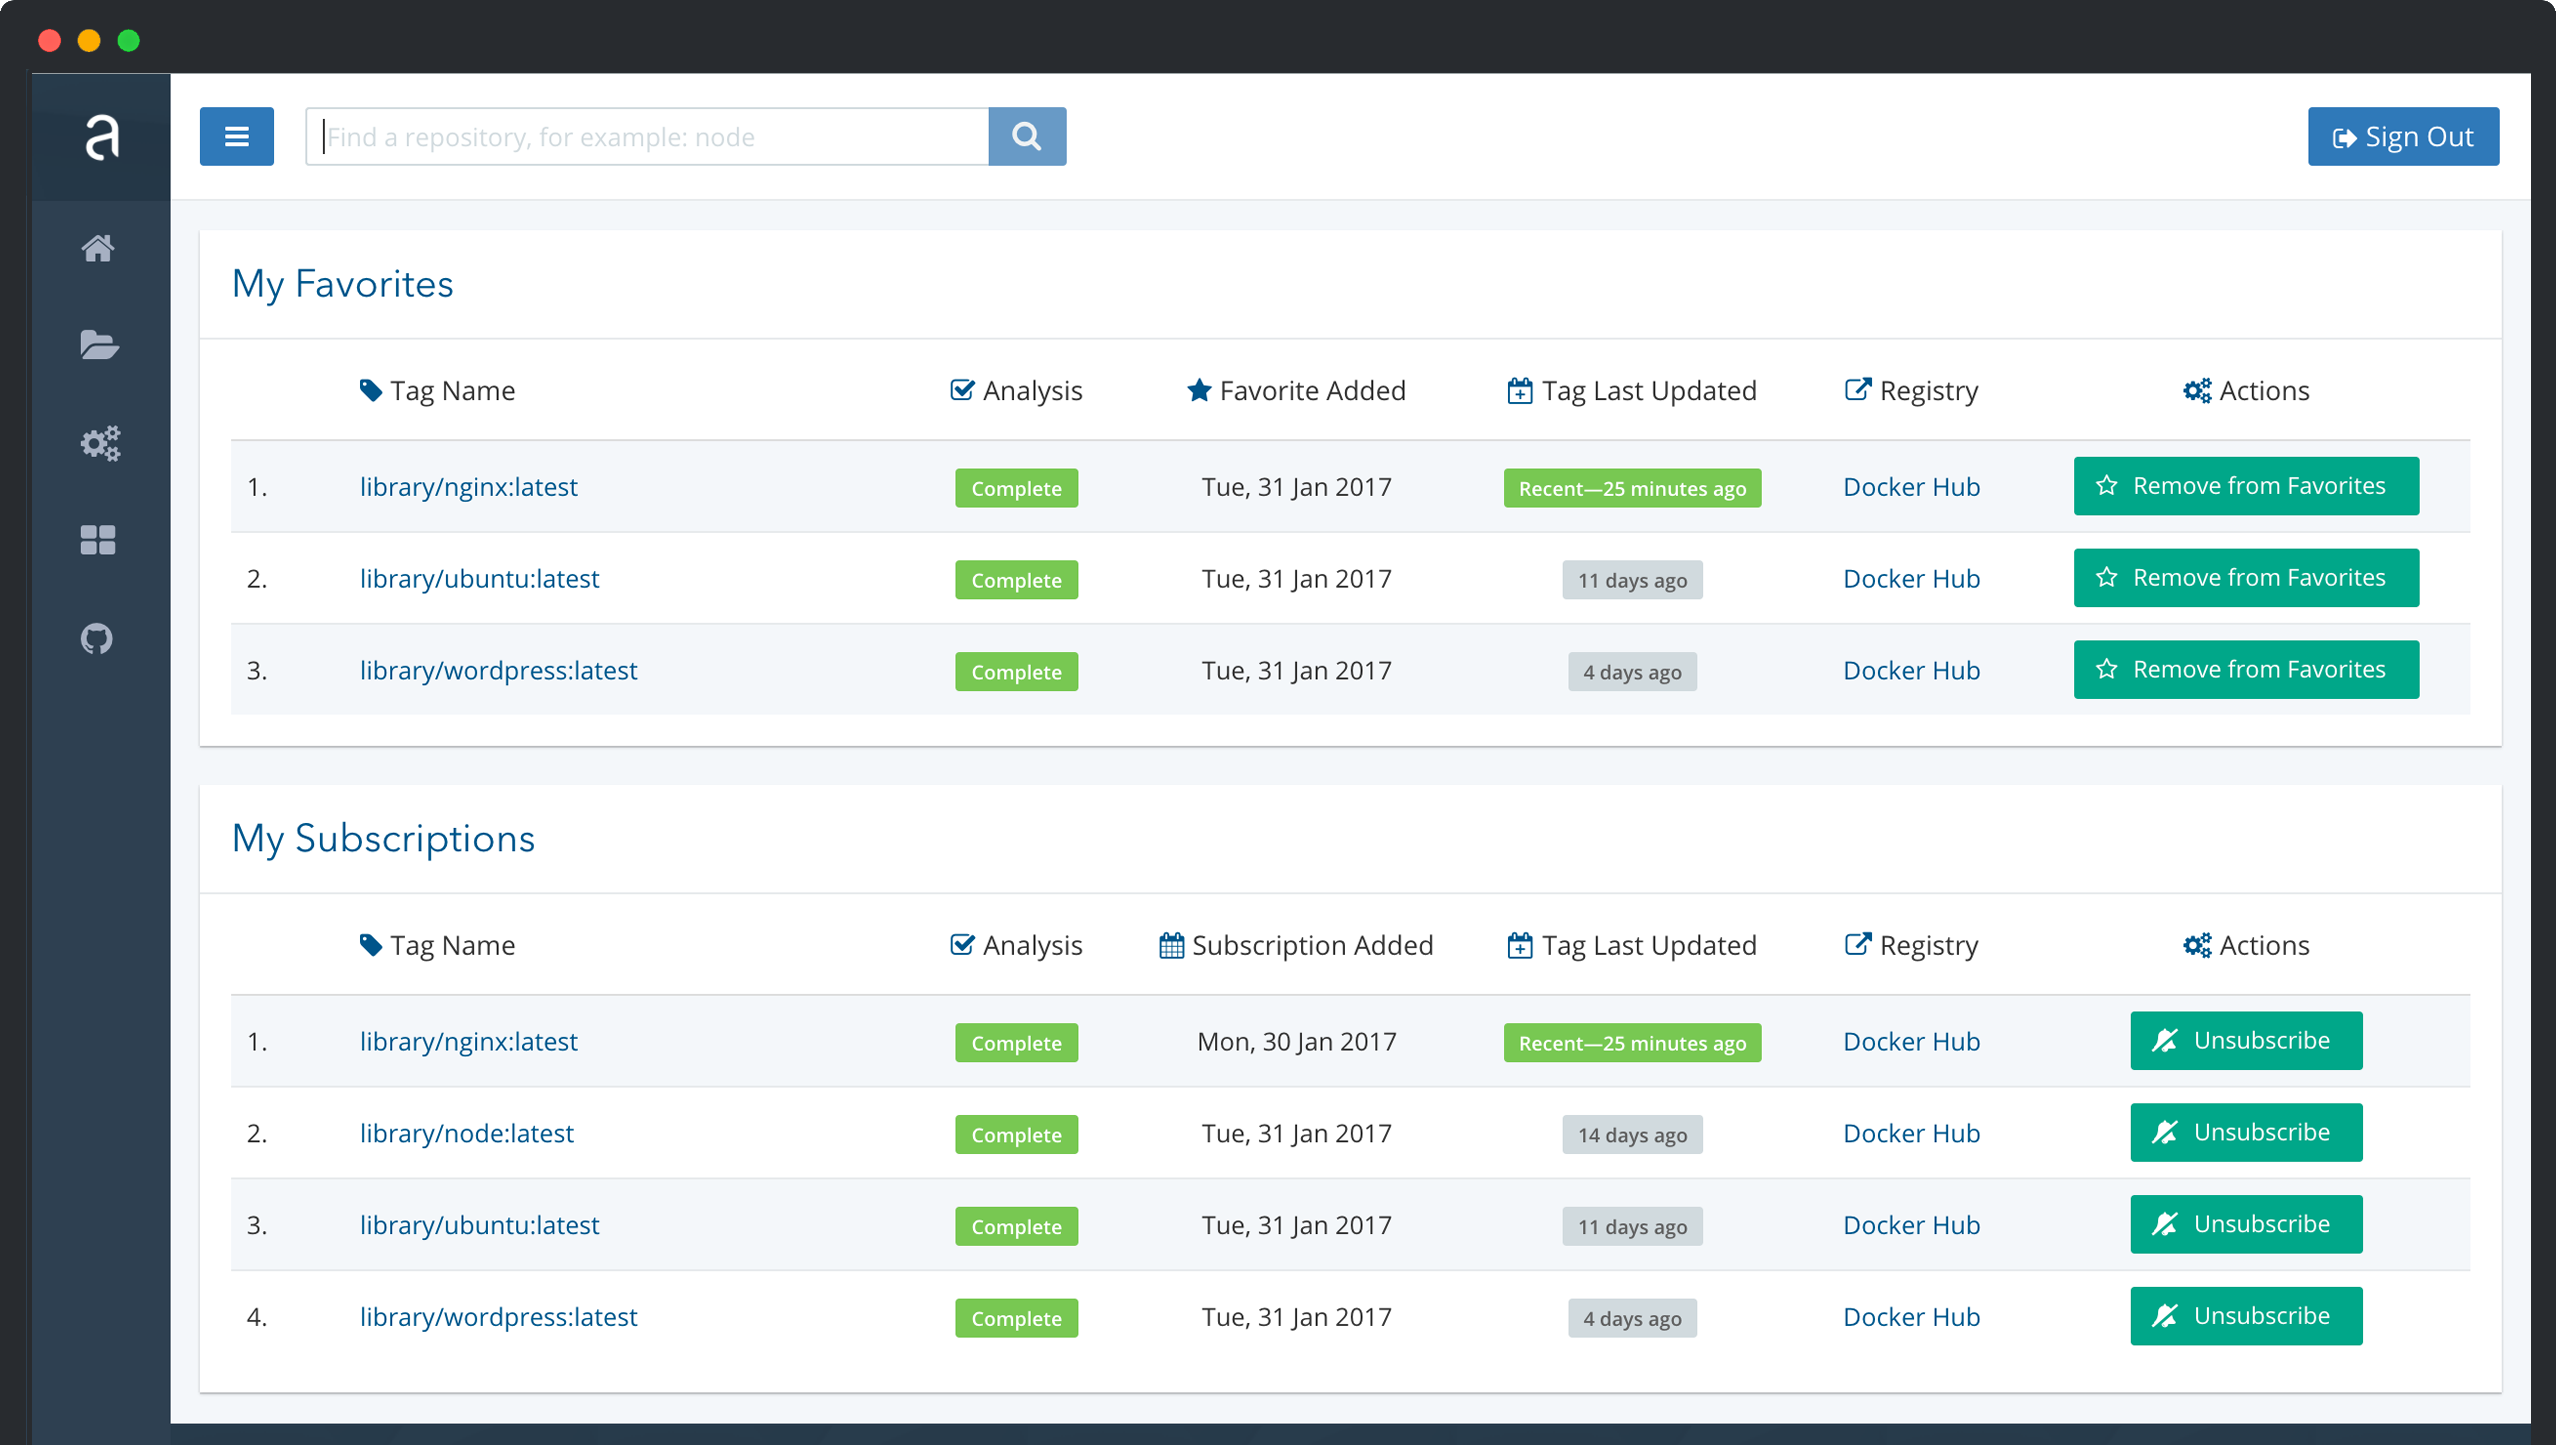2556x1445 pixels.
Task: Open library/ubuntu:latest in My Favorites
Action: pyautogui.click(x=480, y=579)
